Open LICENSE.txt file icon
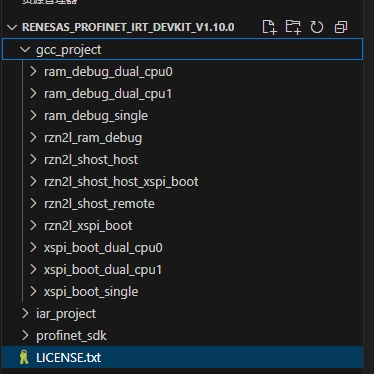Viewport: 374px width, 374px height. click(24, 357)
